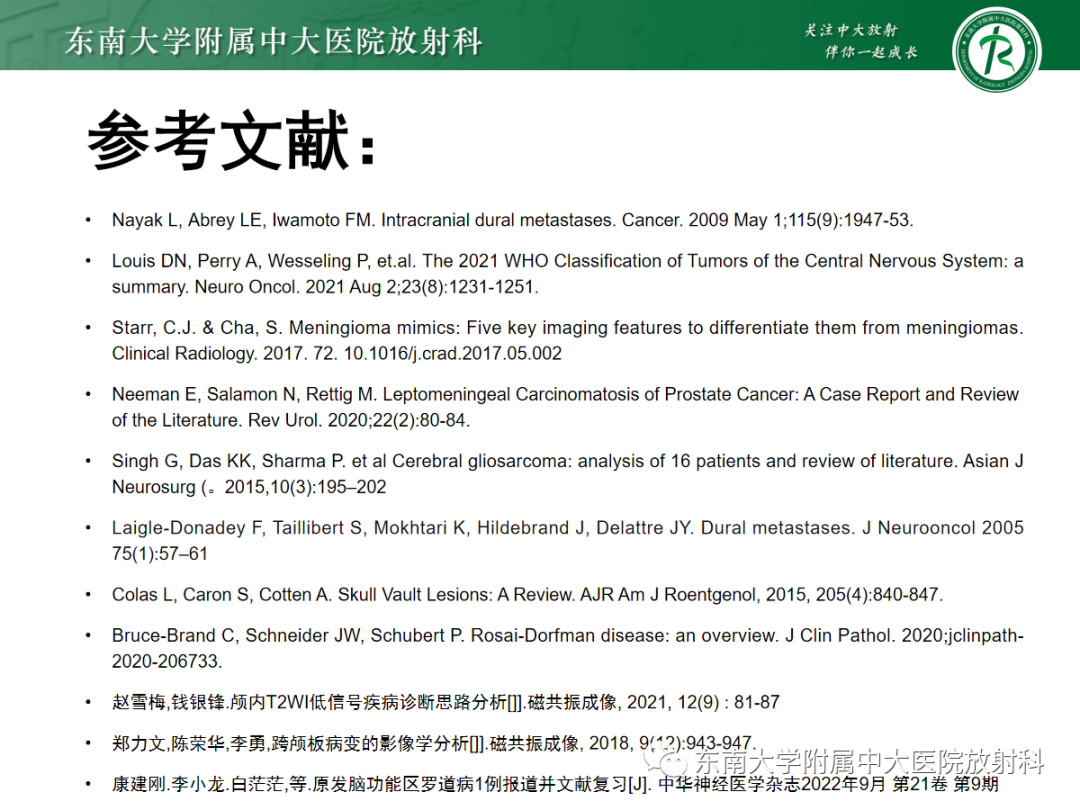
Task: Click the line 'Neurosurg 2015,10(3):195–202'
Action: [x=249, y=487]
